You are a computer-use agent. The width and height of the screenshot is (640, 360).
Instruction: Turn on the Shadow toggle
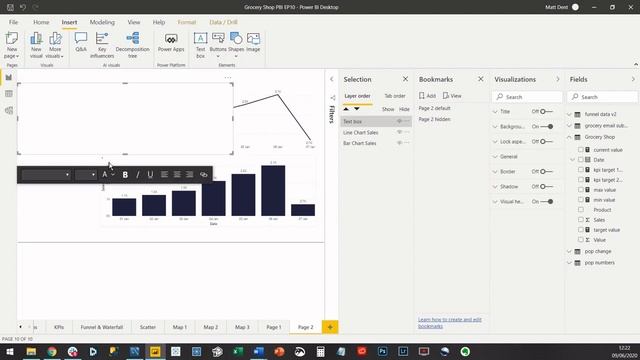pos(546,187)
